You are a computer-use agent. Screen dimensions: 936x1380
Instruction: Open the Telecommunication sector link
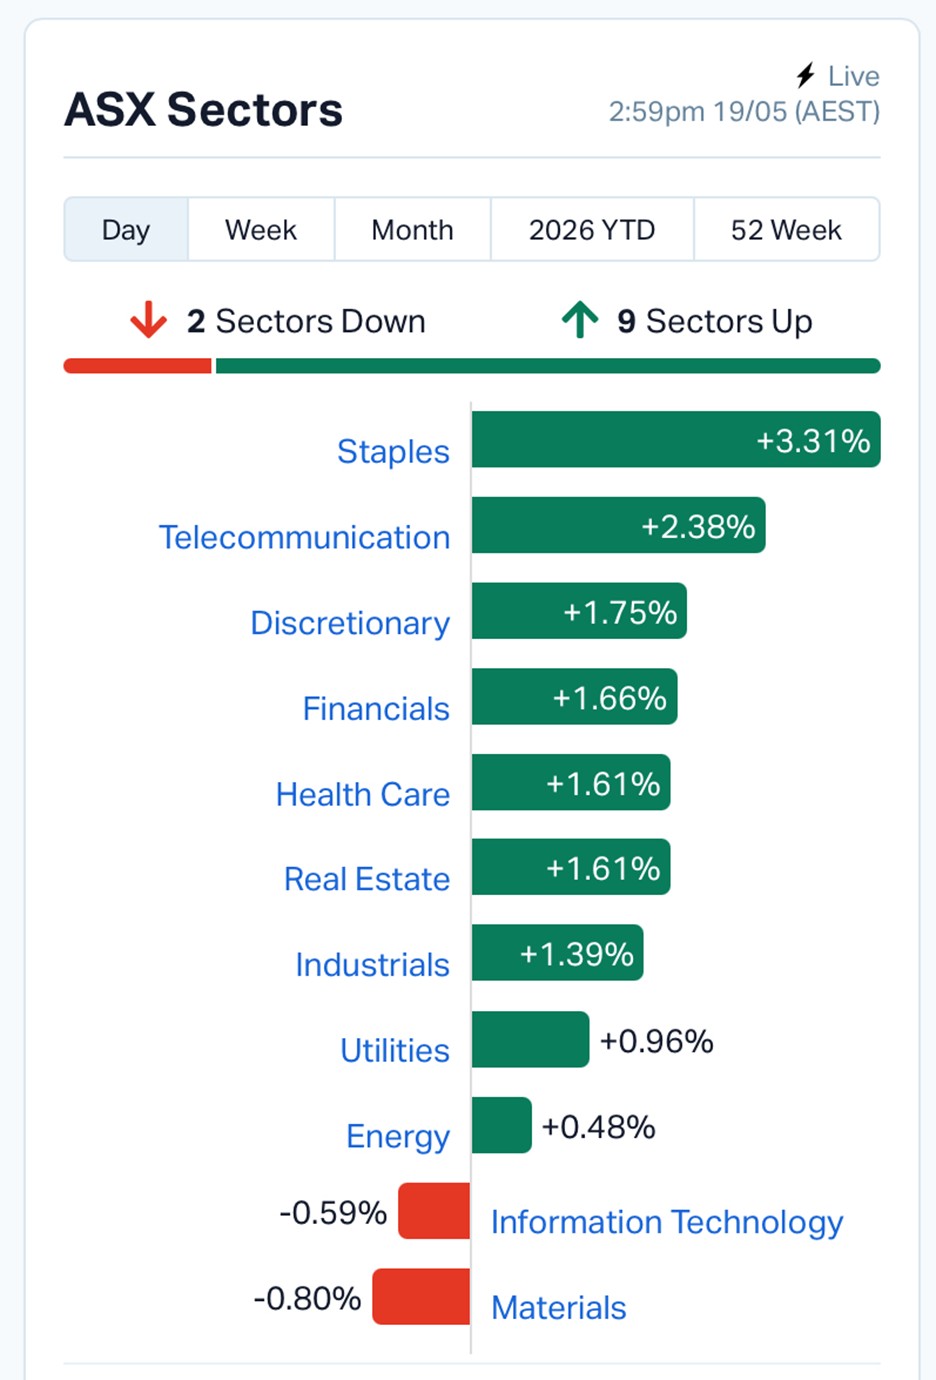[x=304, y=537]
